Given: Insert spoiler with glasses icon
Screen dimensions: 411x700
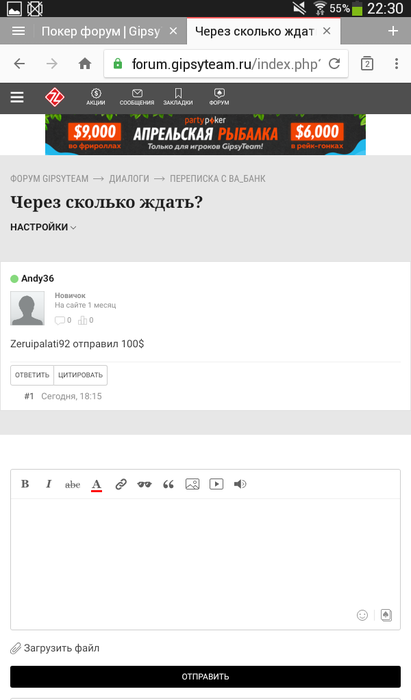Looking at the screenshot, I should tap(144, 484).
